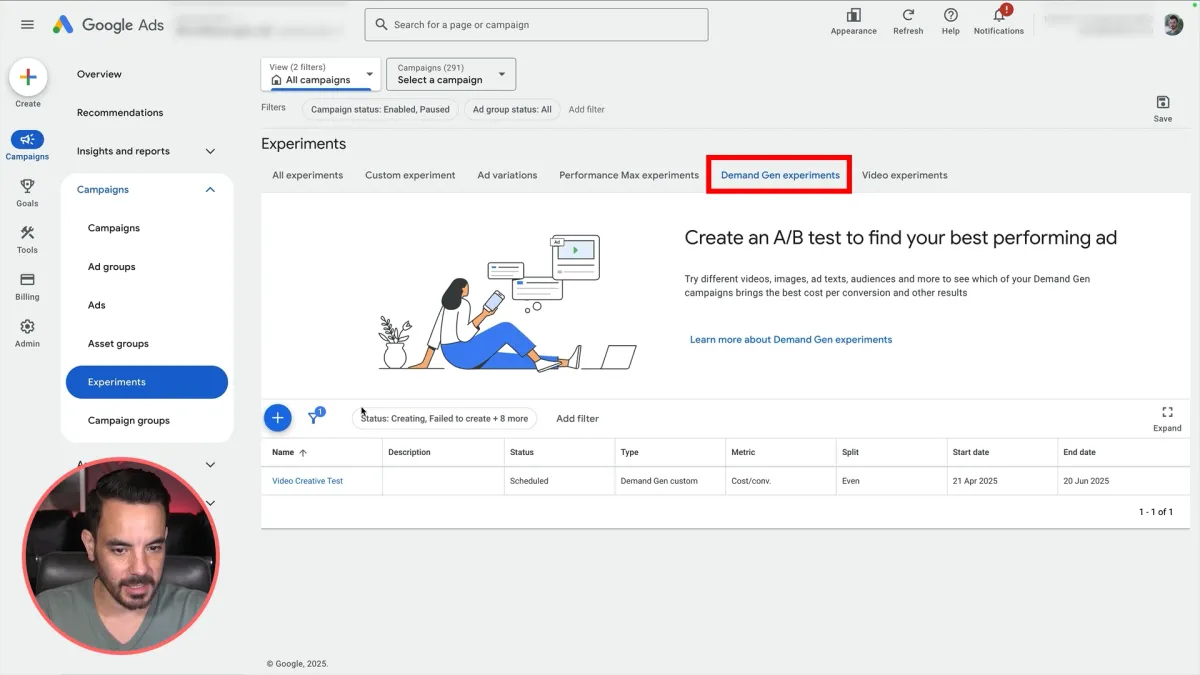Viewport: 1200px width, 675px height.
Task: Select Experiments in the sidebar
Action: [x=147, y=382]
